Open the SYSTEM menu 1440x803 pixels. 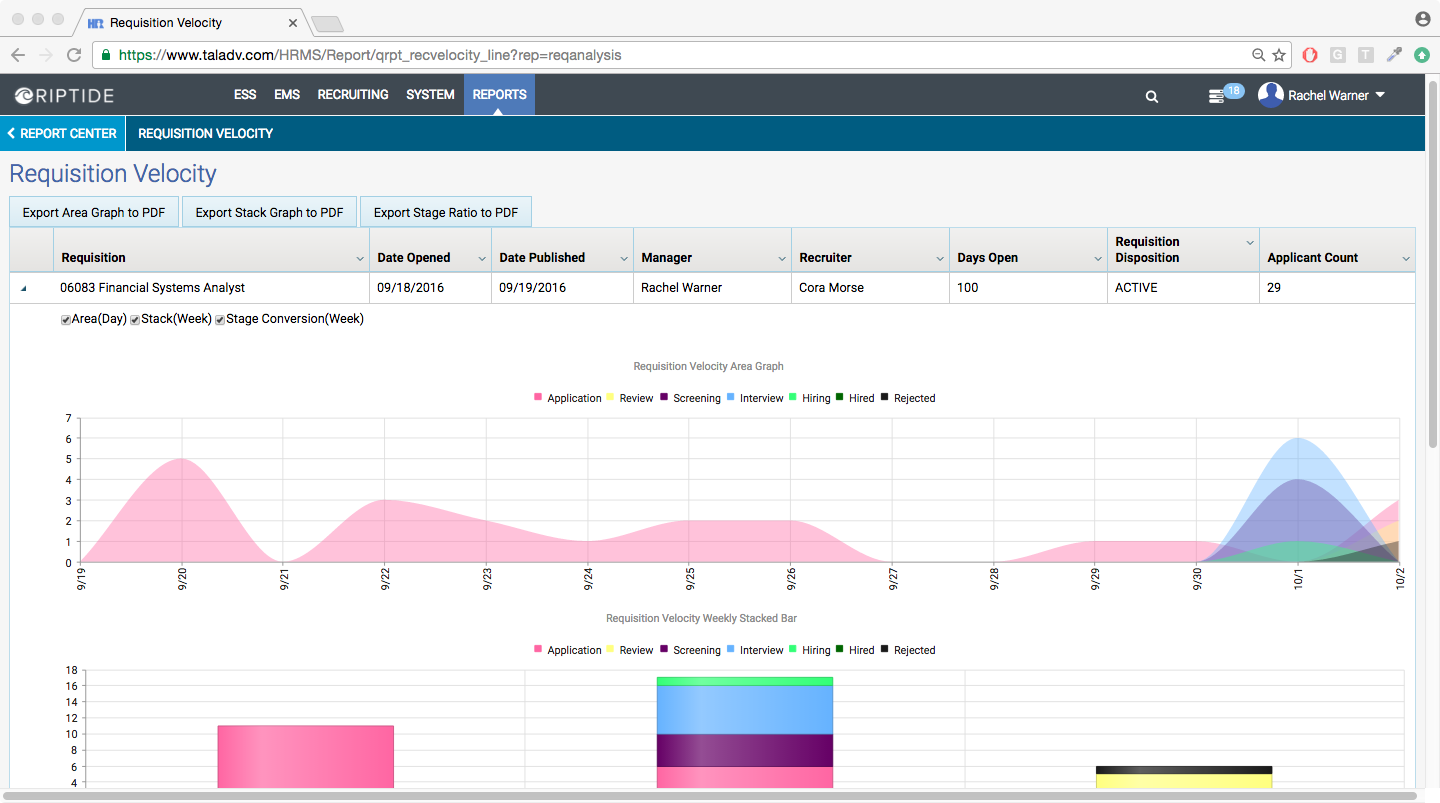point(430,95)
